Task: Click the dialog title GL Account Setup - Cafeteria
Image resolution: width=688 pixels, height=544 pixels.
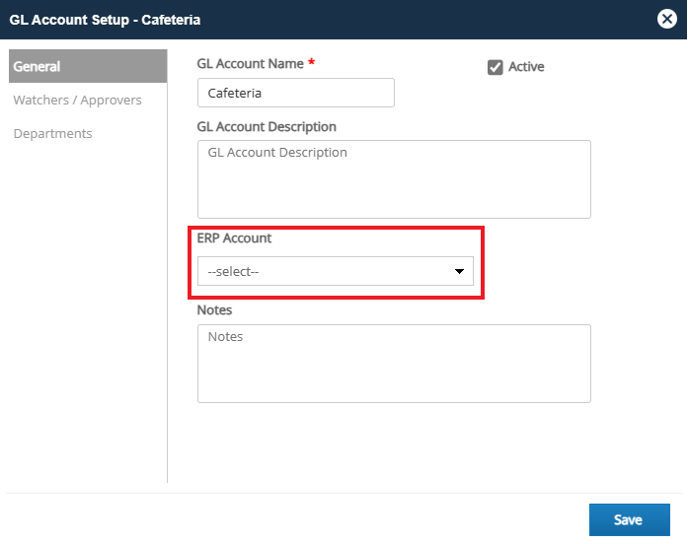Action: pyautogui.click(x=105, y=20)
